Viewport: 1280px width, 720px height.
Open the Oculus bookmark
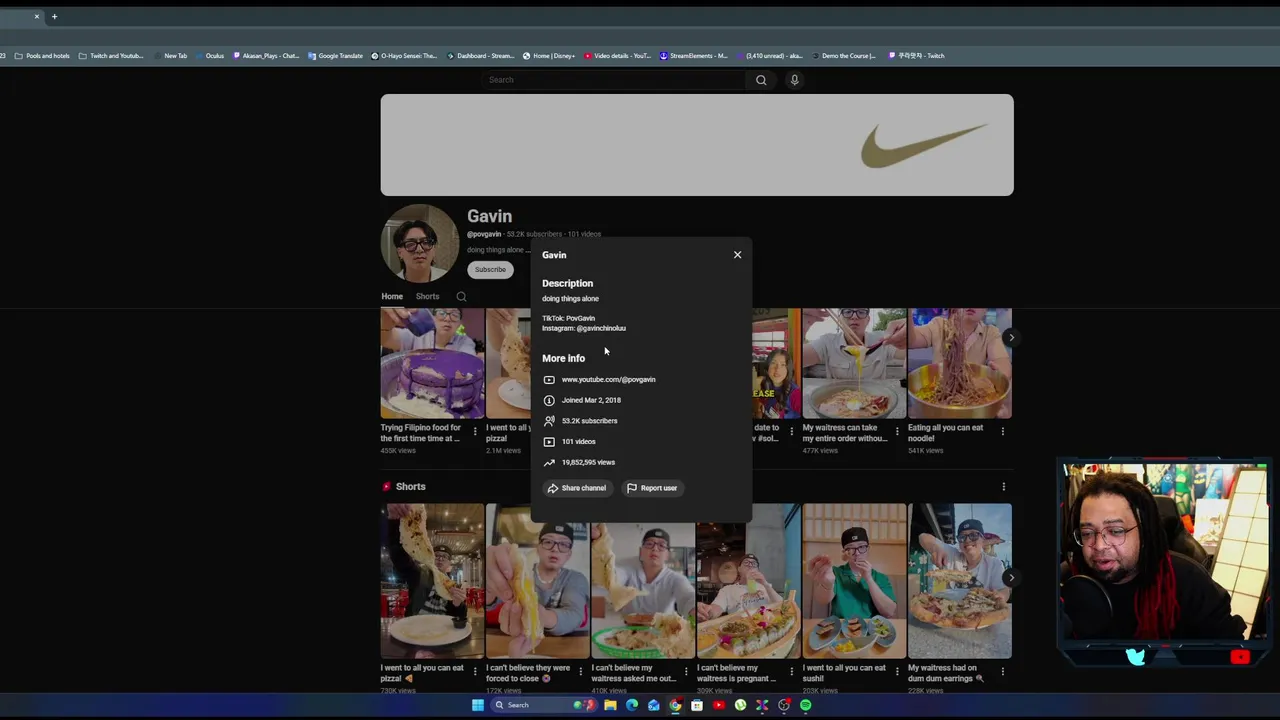pyautogui.click(x=209, y=56)
